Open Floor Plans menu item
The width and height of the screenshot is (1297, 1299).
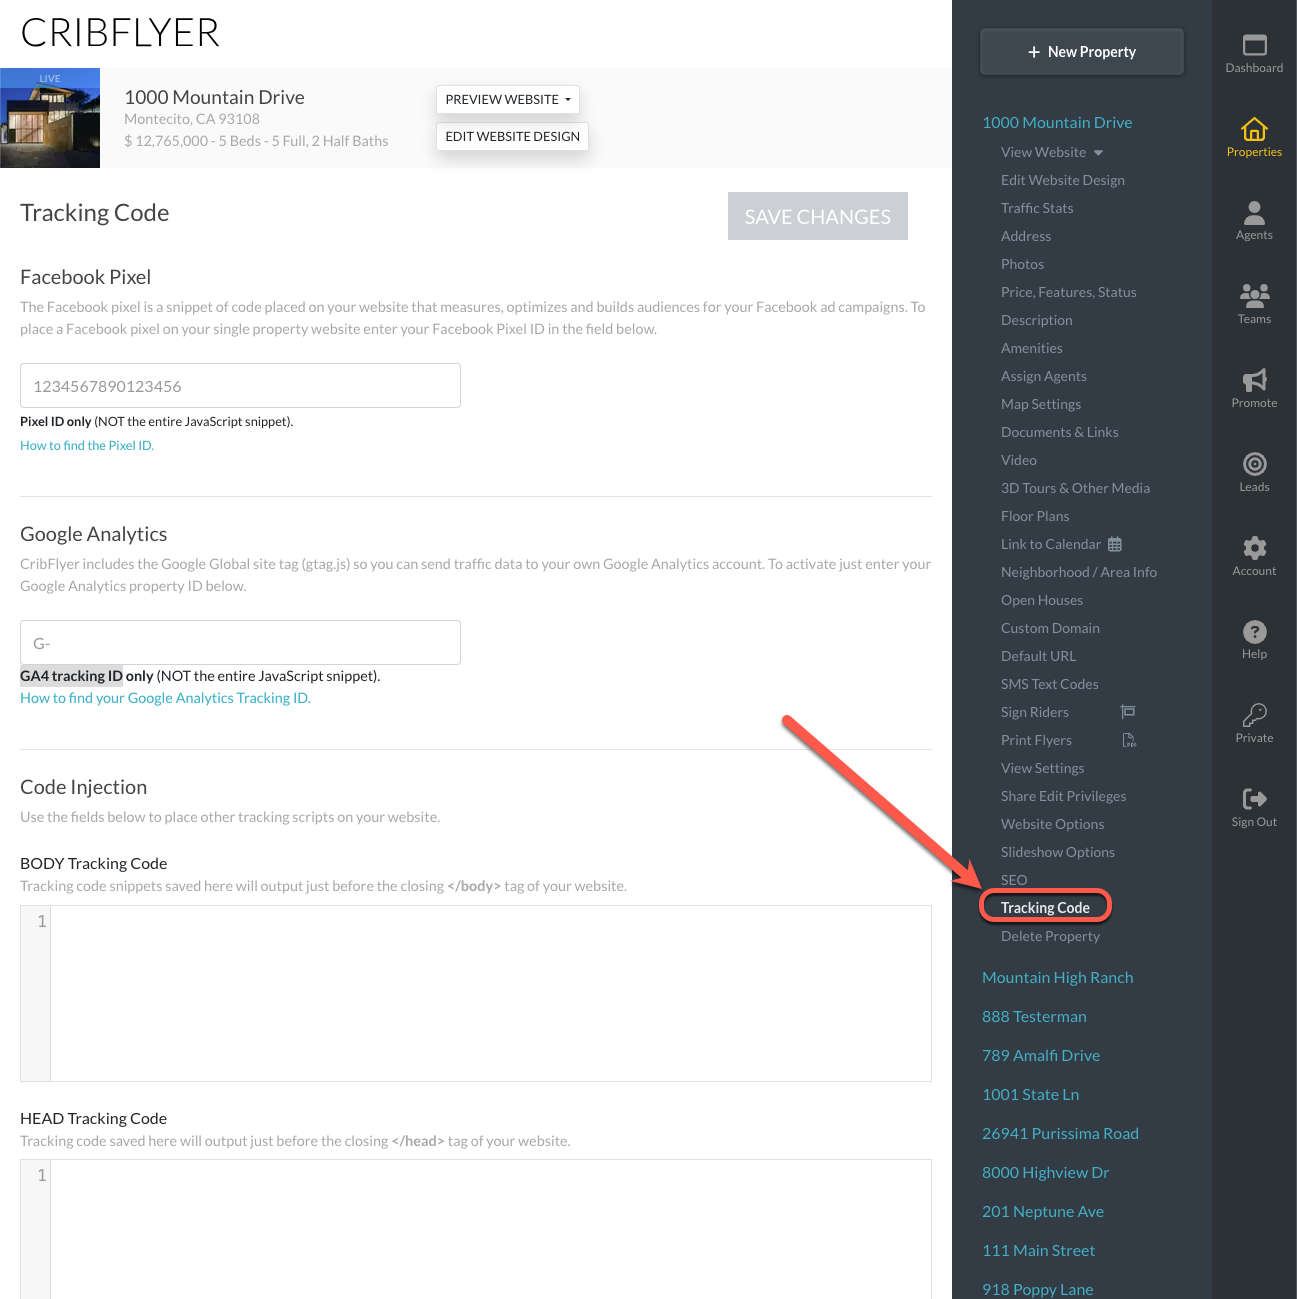pyautogui.click(x=1035, y=516)
